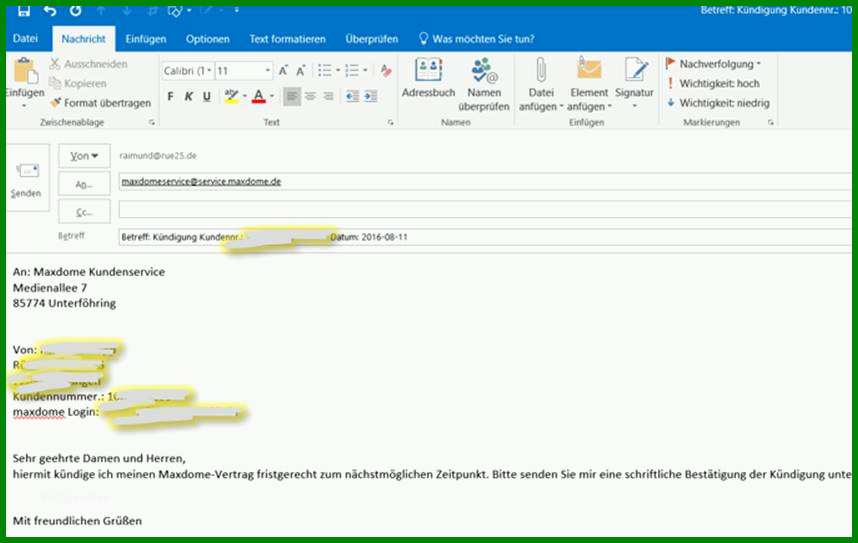Undo the last action

(x=50, y=10)
